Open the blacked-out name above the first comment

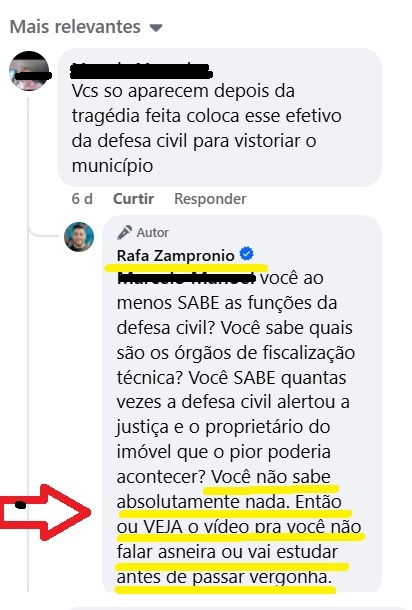tap(142, 70)
